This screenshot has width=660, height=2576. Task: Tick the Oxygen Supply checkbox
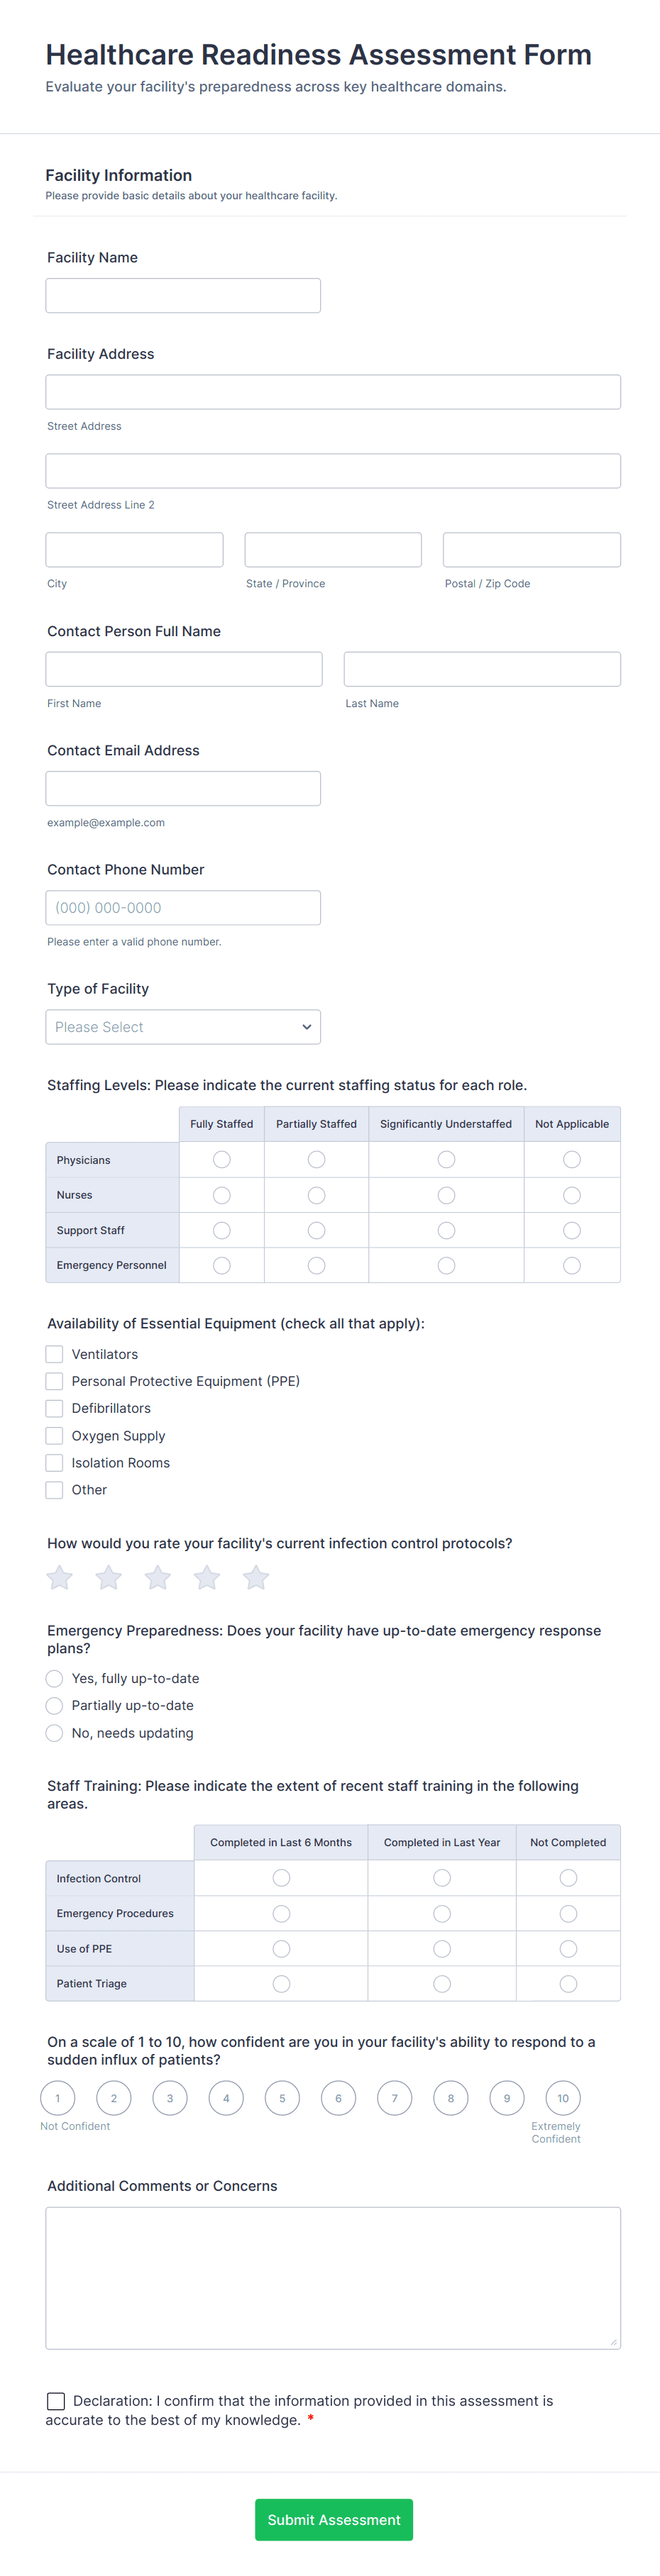click(x=55, y=1435)
